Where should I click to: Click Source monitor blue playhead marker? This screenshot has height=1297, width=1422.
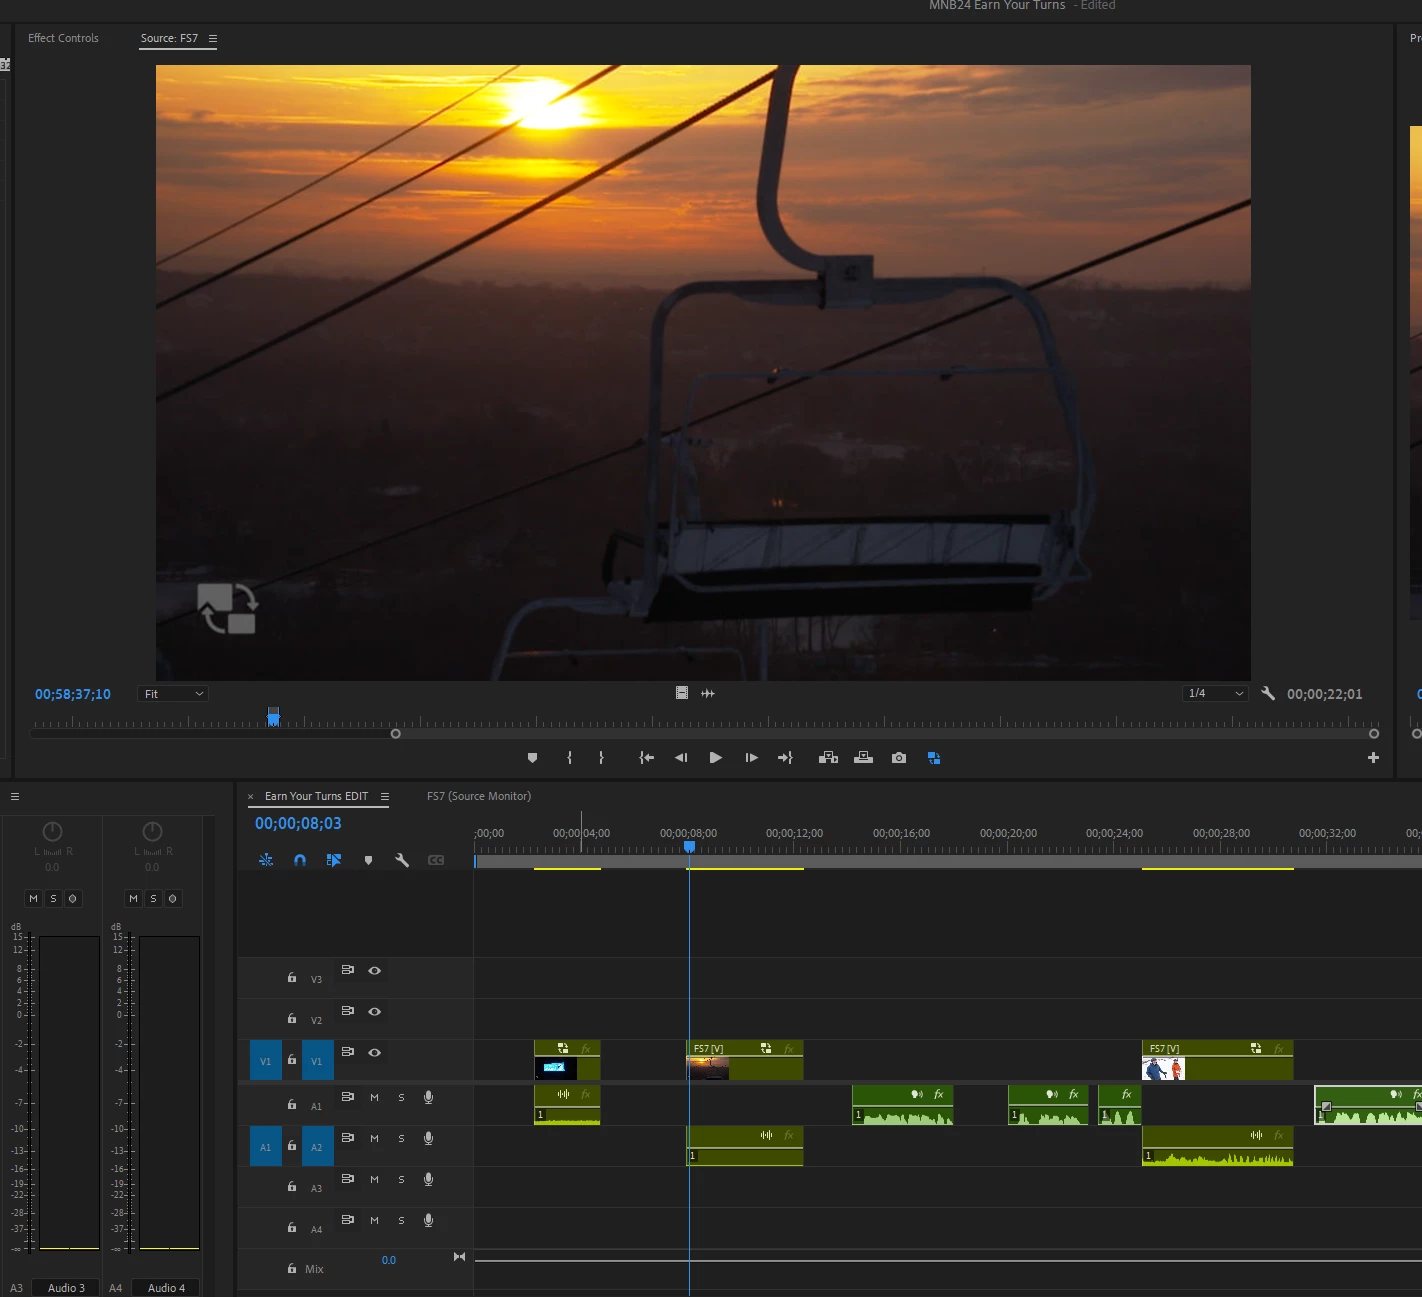click(273, 716)
